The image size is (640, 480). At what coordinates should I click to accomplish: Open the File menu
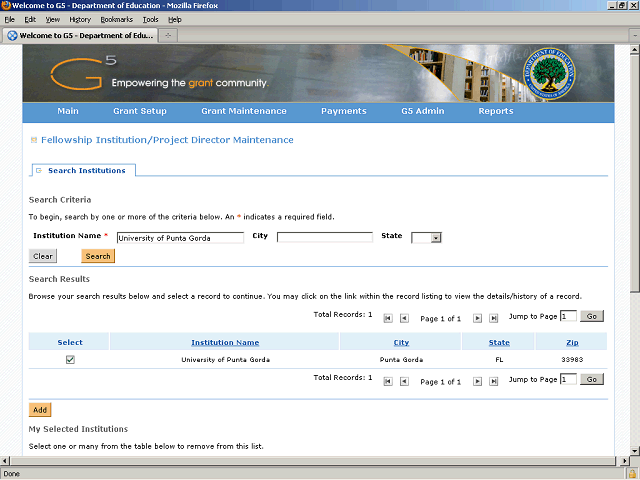(9, 20)
